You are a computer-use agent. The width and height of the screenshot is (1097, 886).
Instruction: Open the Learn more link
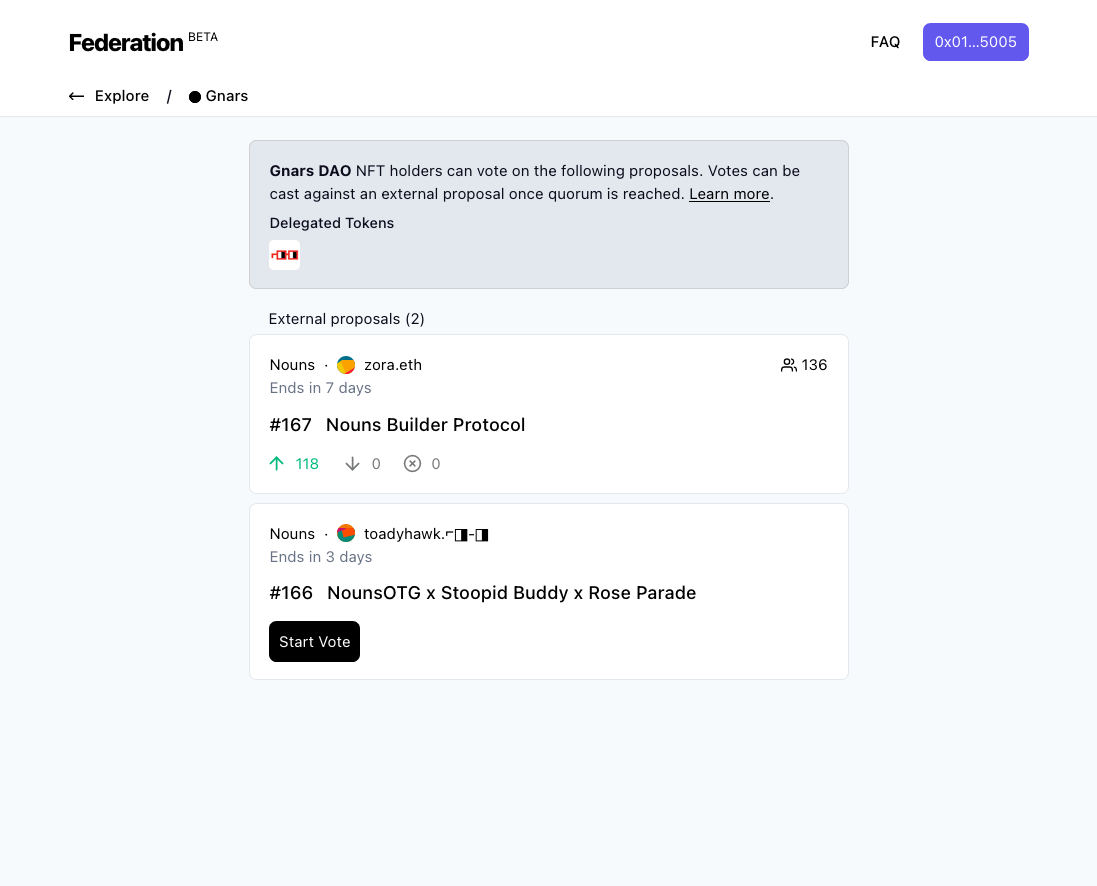click(729, 194)
